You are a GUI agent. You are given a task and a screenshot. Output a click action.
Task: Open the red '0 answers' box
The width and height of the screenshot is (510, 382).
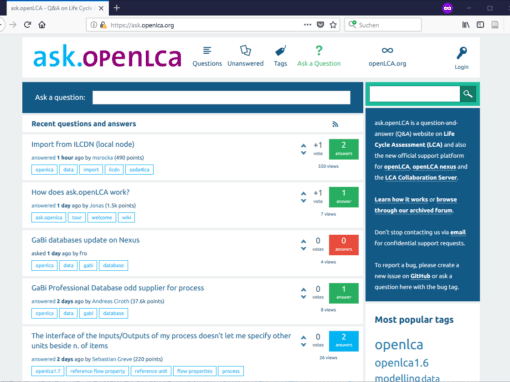point(344,245)
